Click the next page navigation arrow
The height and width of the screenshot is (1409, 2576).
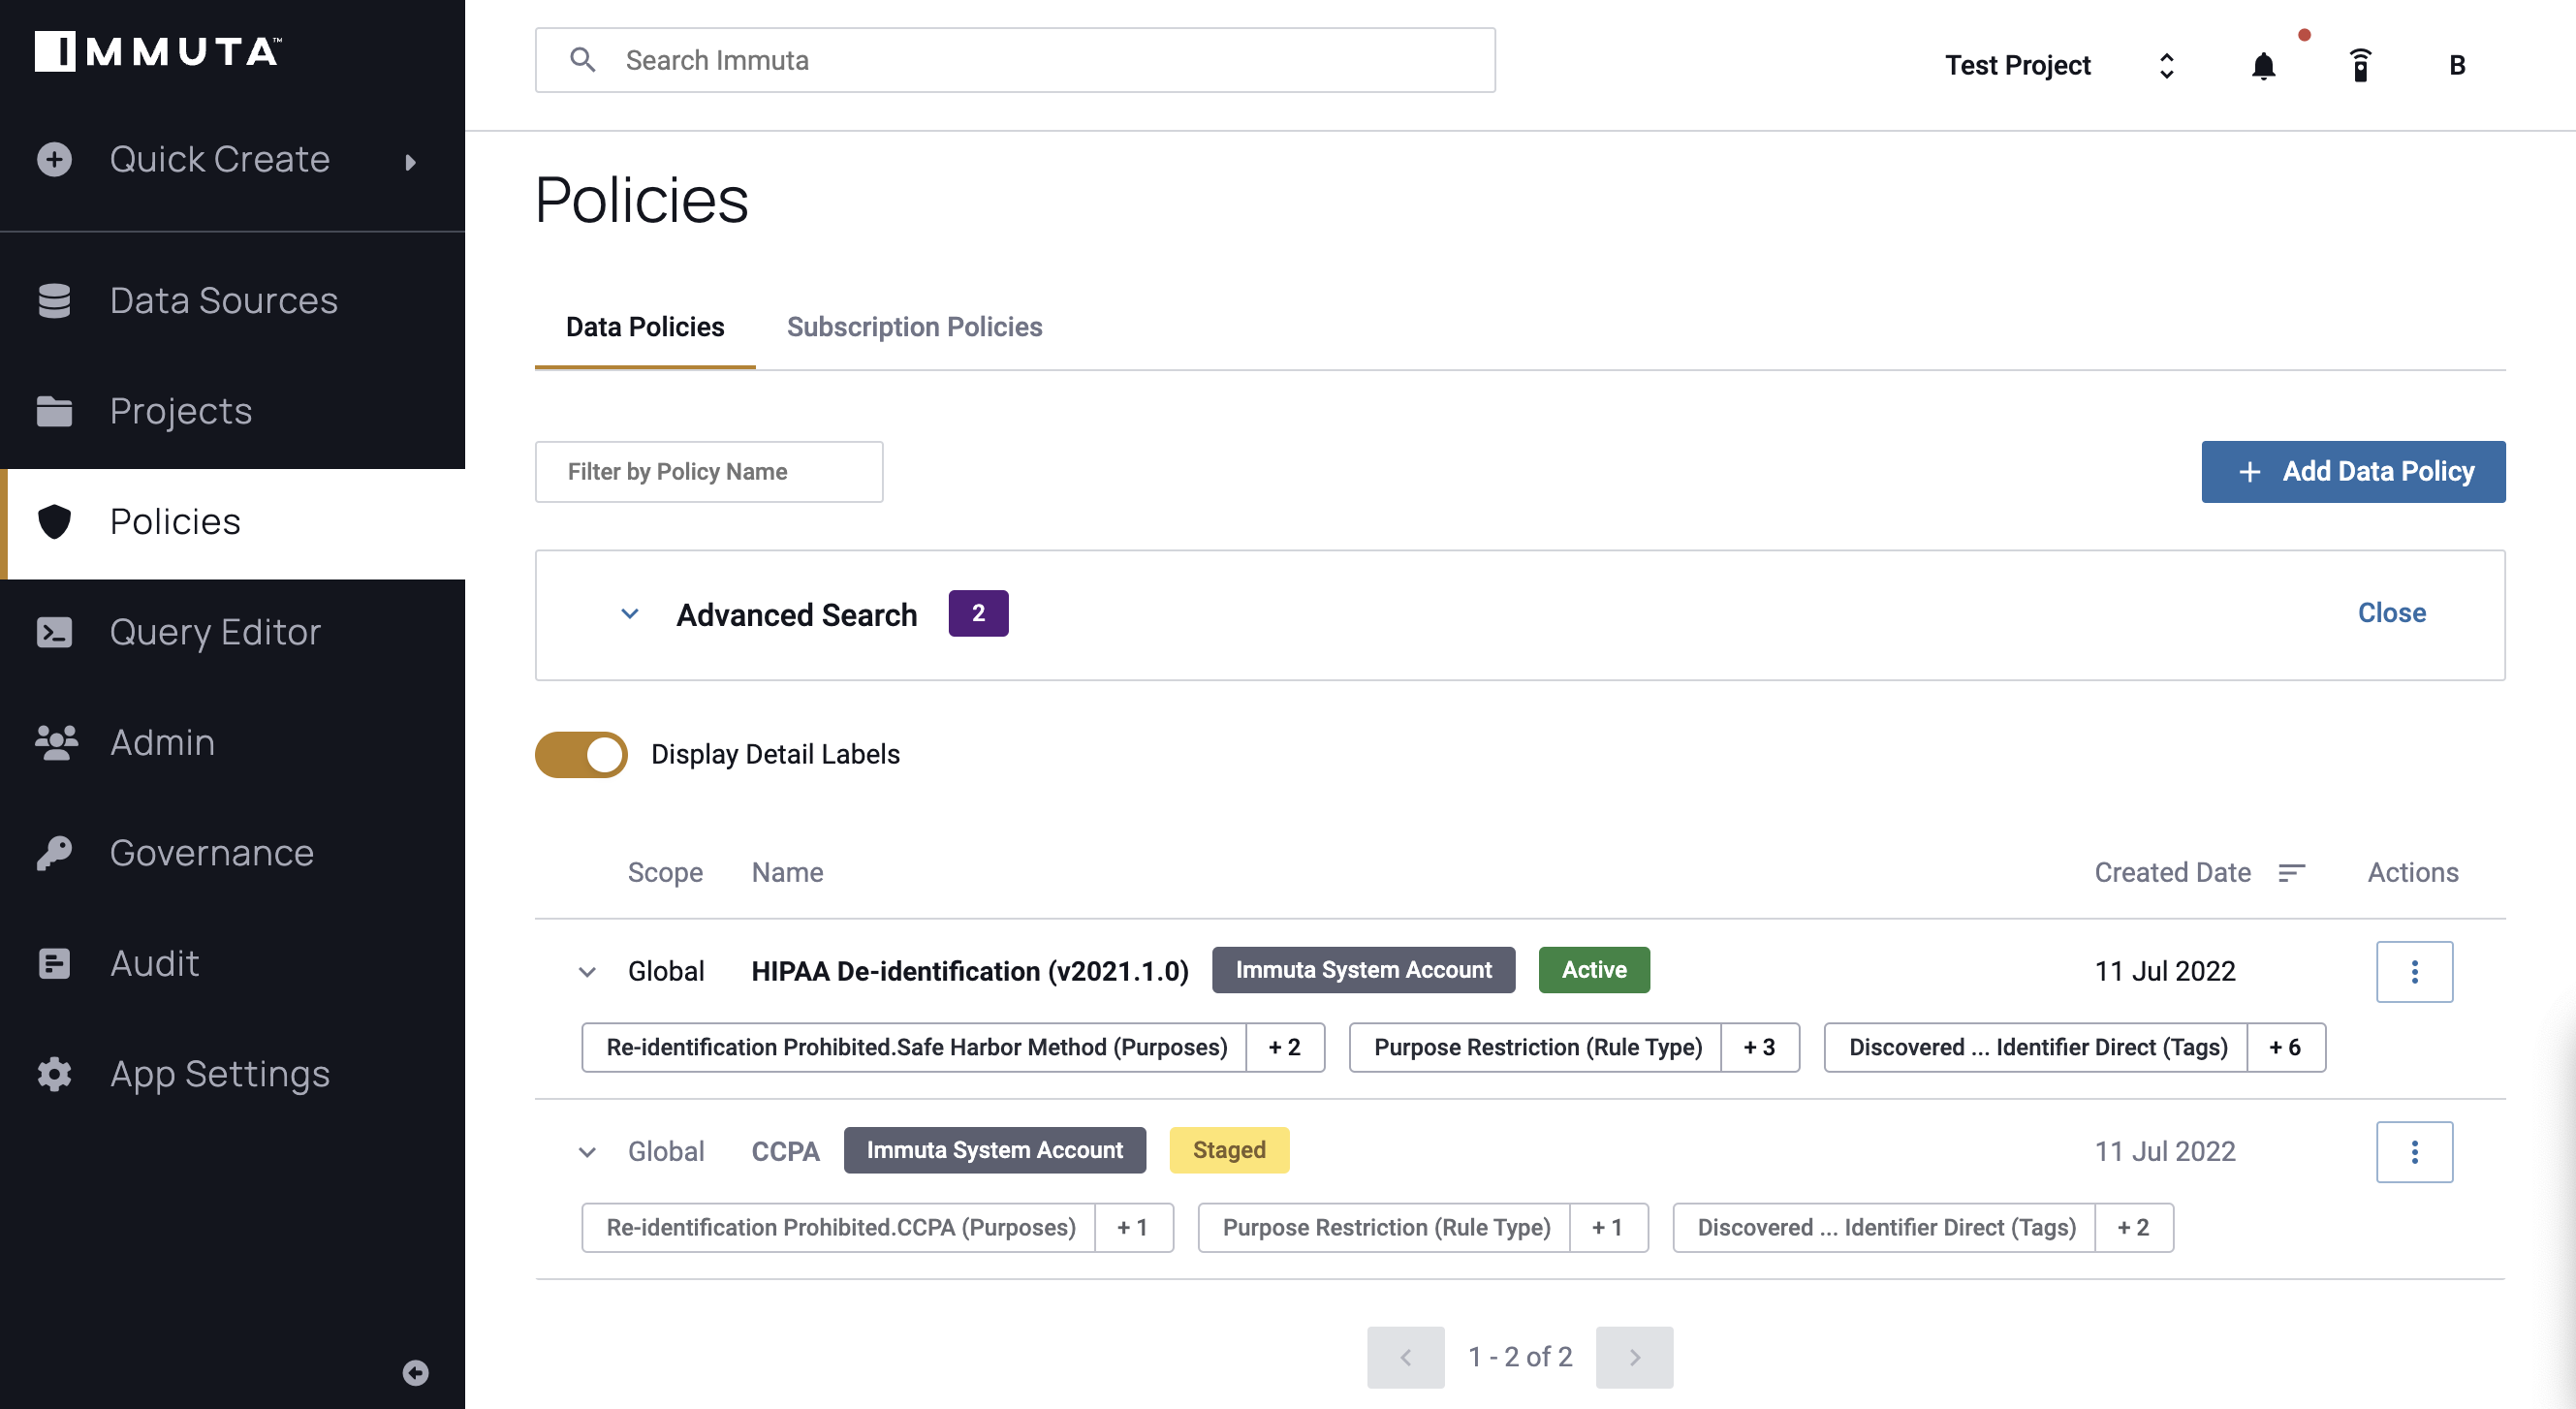point(1634,1357)
